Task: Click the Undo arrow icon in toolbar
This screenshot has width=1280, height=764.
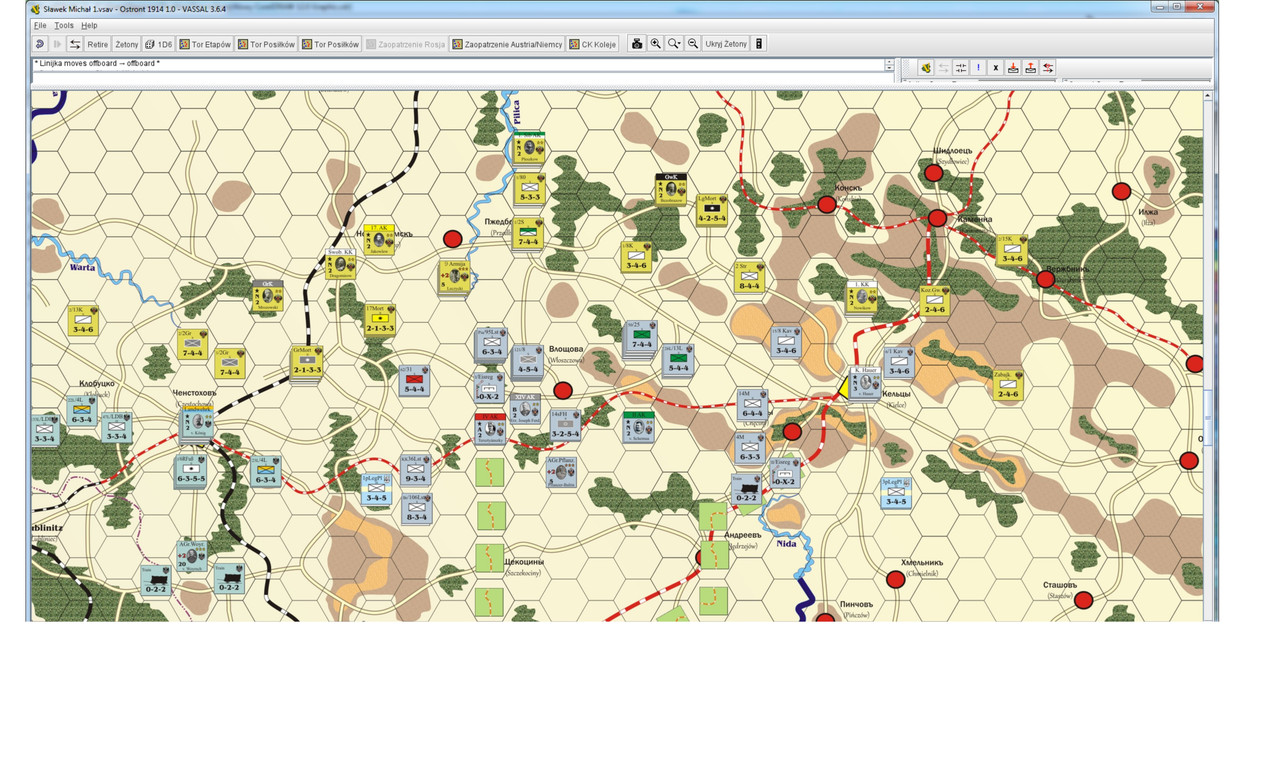Action: pyautogui.click(x=40, y=44)
